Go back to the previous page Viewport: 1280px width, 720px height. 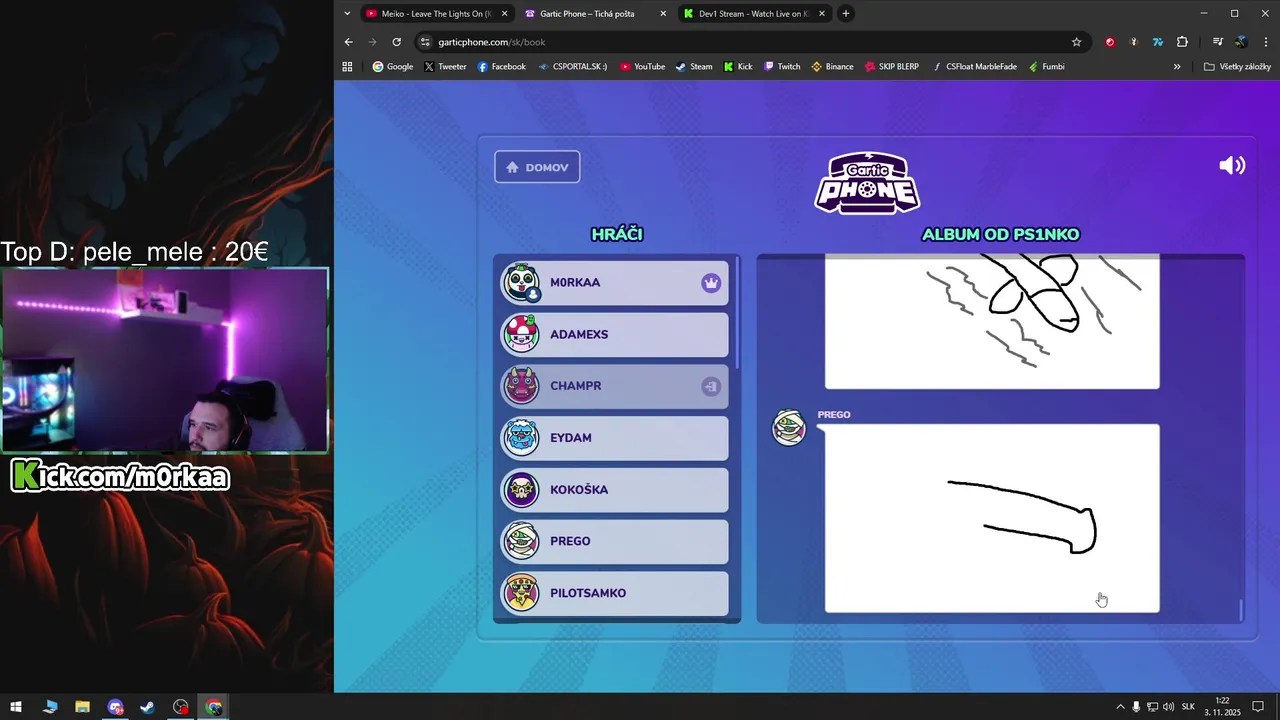[348, 42]
